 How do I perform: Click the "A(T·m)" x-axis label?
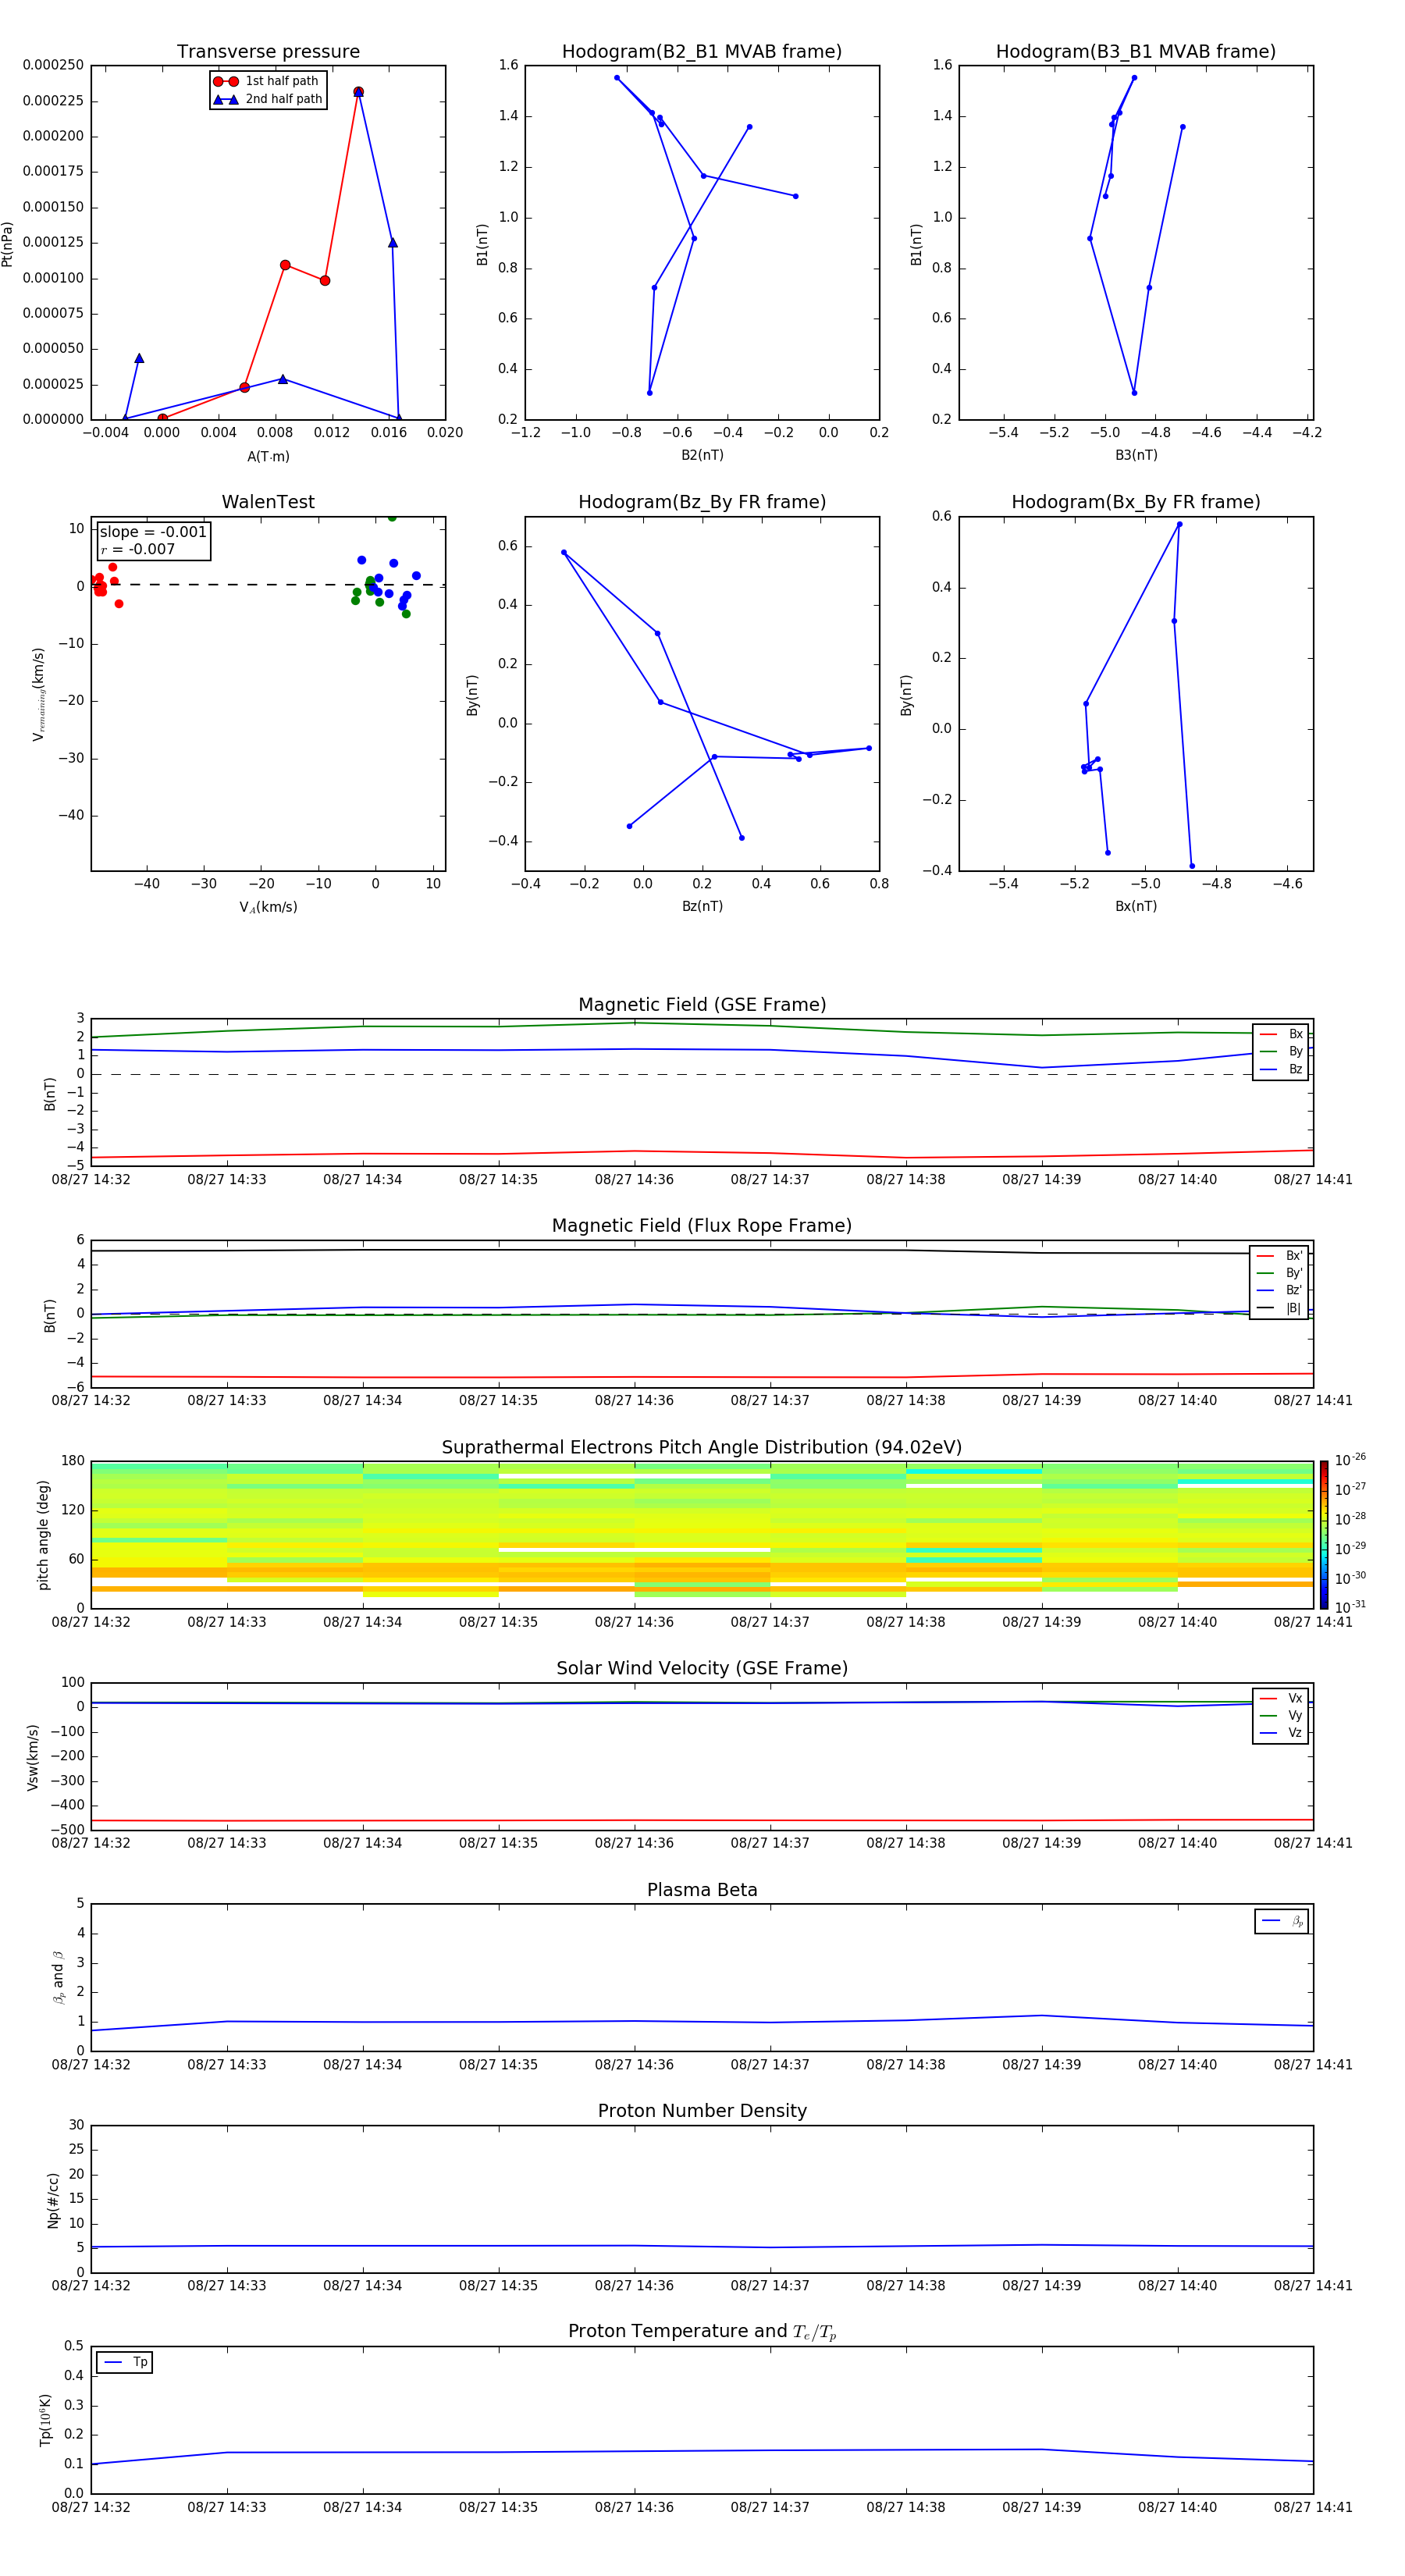pos(268,457)
